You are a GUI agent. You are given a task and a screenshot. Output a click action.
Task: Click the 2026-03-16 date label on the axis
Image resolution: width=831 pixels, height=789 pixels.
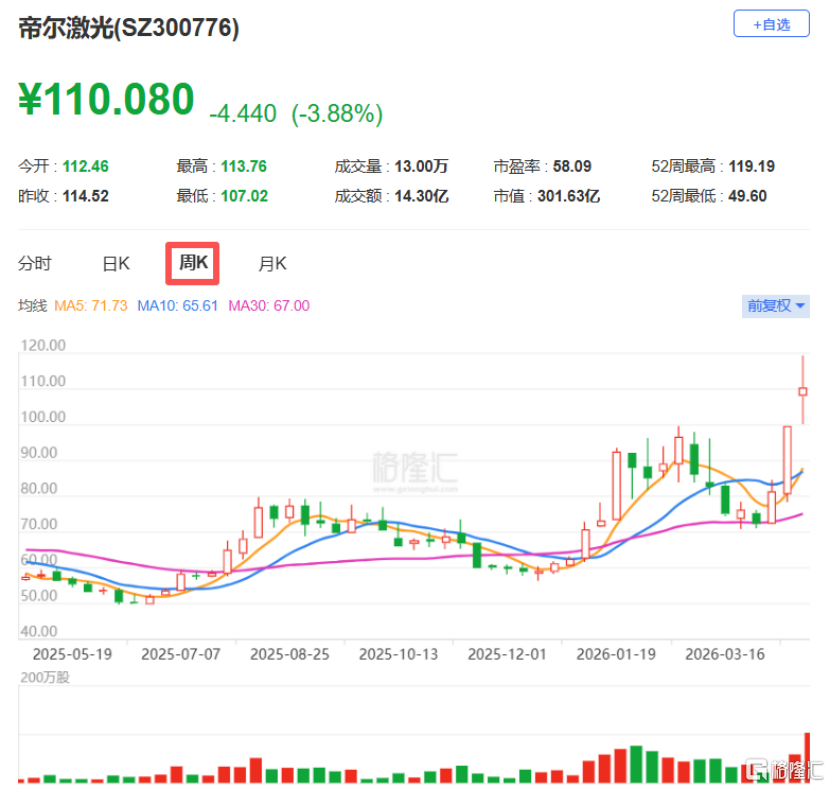click(x=725, y=654)
